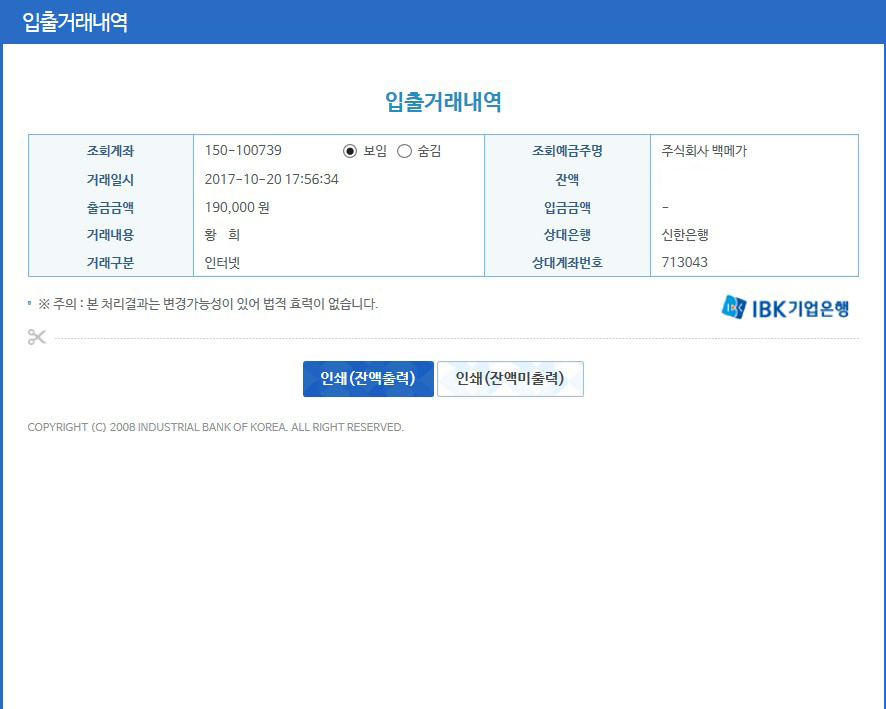The height and width of the screenshot is (709, 886).
Task: Click the 잔액 field label
Action: coord(567,180)
